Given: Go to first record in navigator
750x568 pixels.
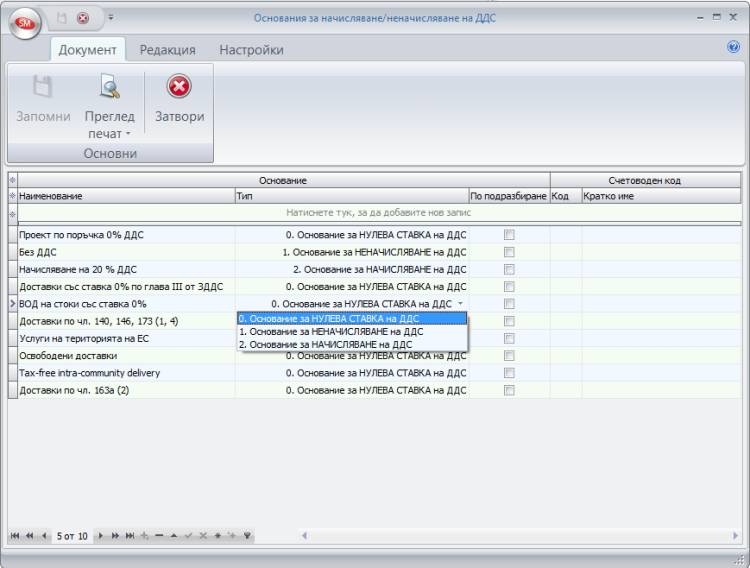Looking at the screenshot, I should 15,535.
